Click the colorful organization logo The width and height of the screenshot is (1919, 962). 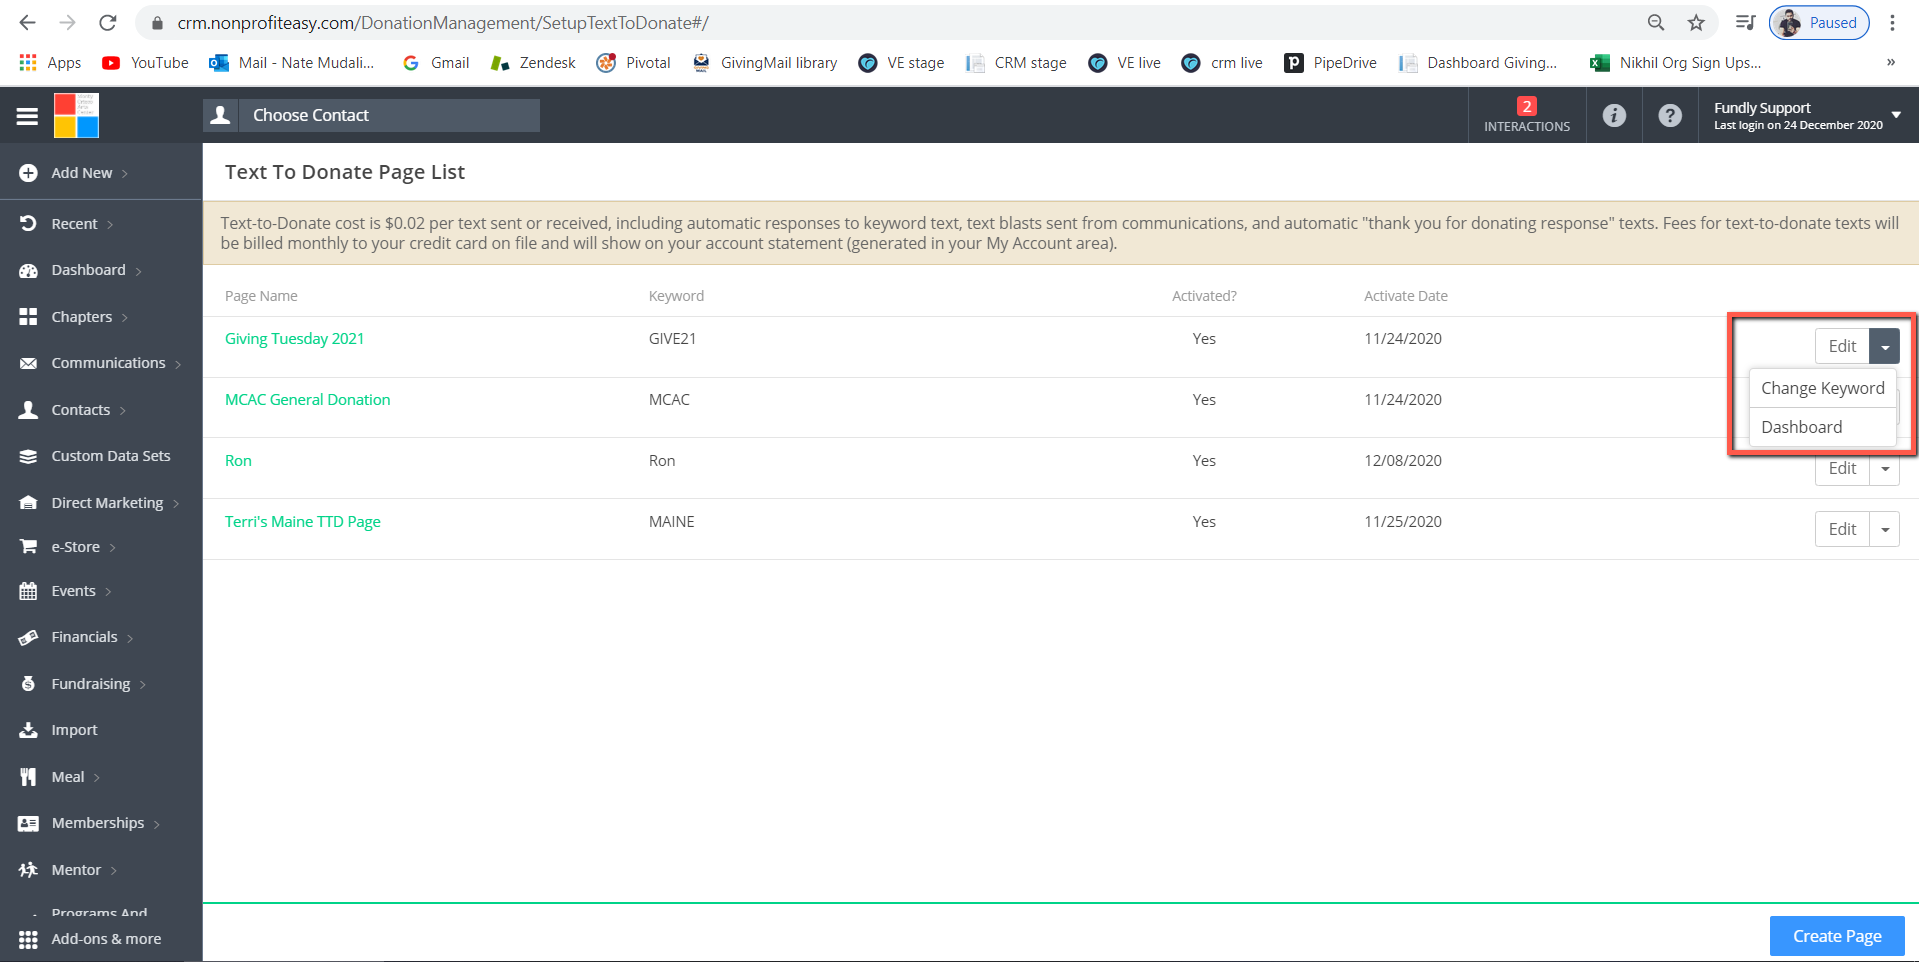pos(76,115)
